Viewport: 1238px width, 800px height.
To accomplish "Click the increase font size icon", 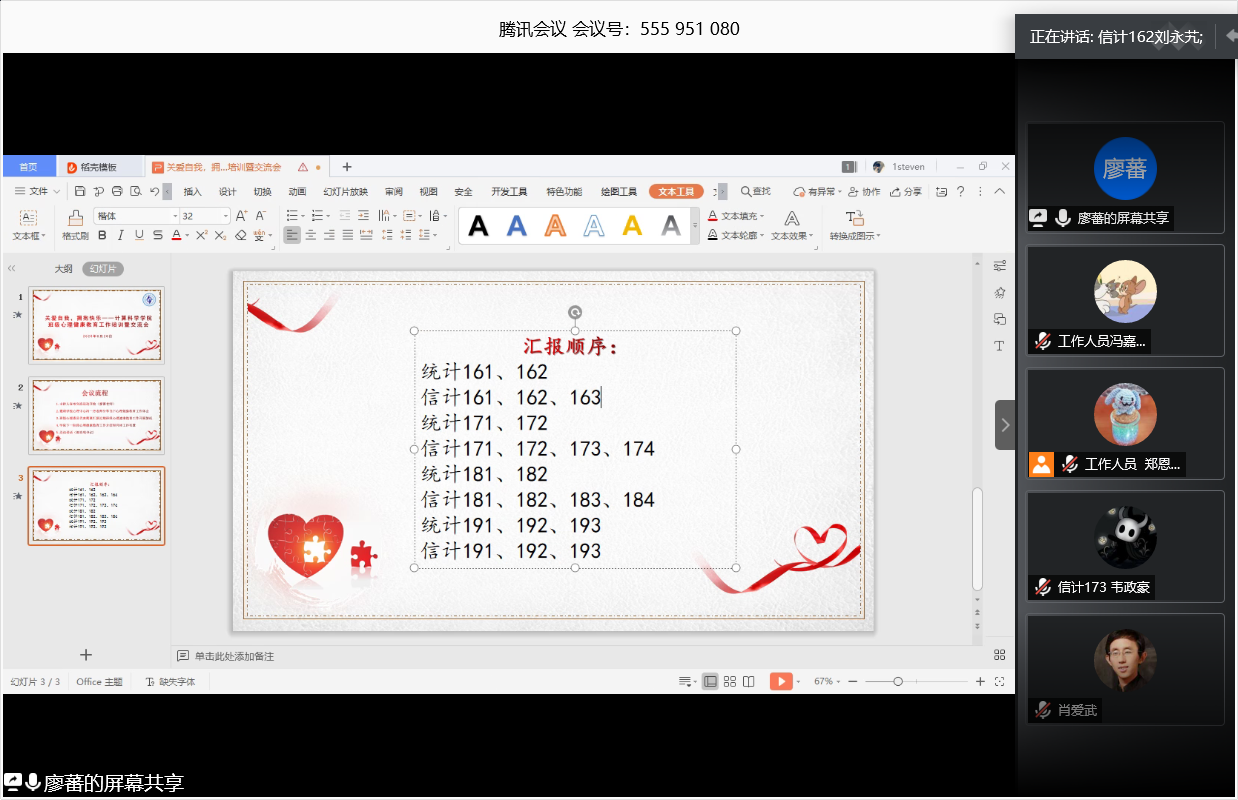I will pos(241,216).
